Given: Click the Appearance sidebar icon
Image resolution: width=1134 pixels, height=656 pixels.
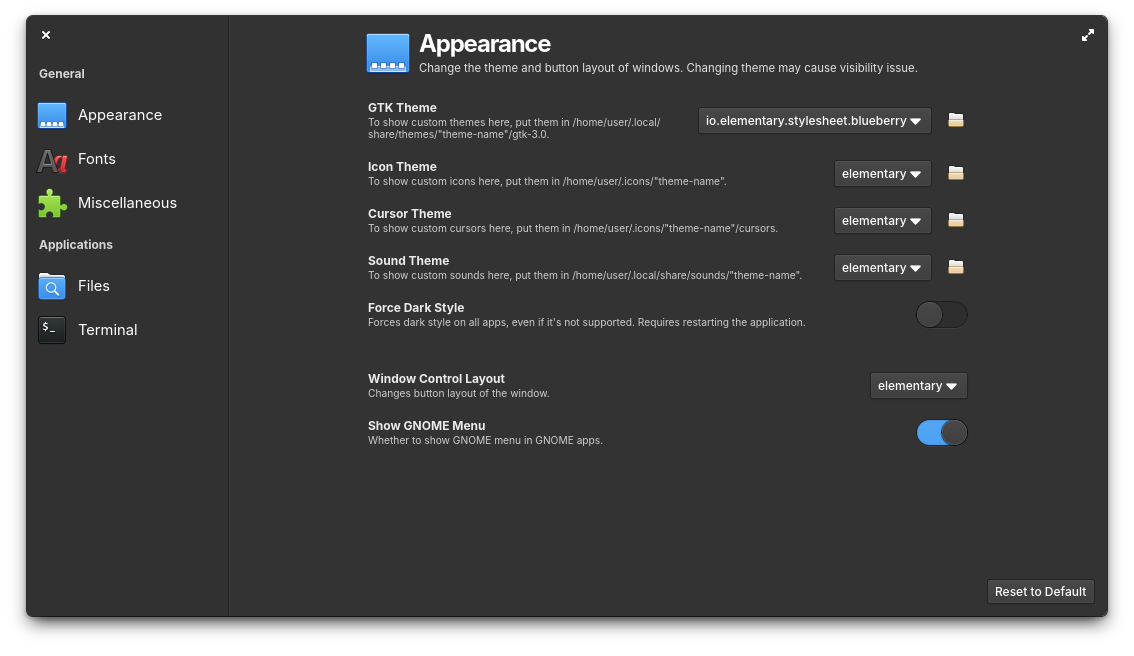Looking at the screenshot, I should point(52,115).
